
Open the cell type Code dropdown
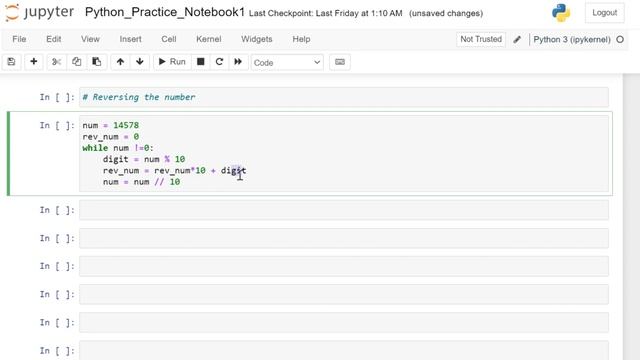[287, 62]
